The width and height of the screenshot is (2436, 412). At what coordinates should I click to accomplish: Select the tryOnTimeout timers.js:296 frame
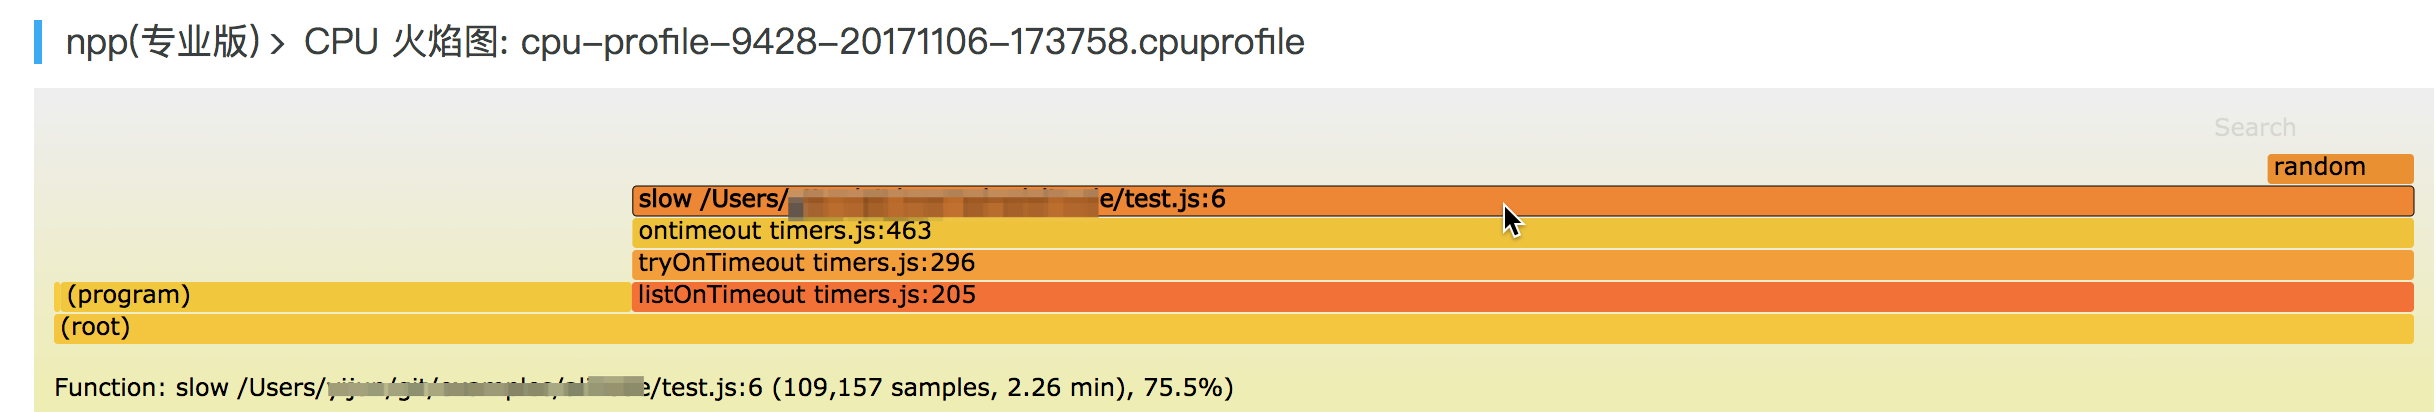click(1523, 264)
